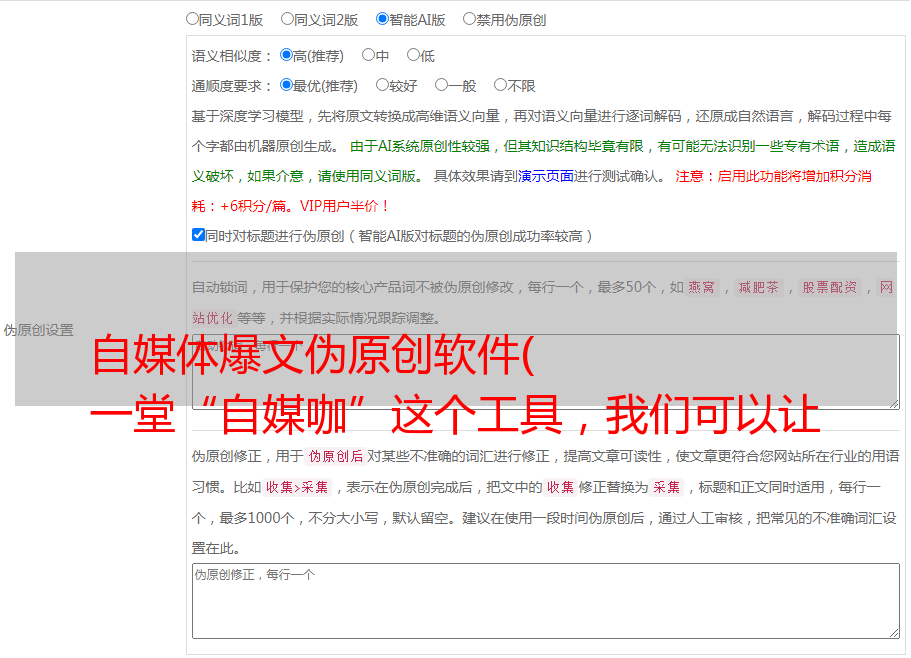This screenshot has width=911, height=658.
Task: Click the 注意：启用此功能将增加积分消 red notice
Action: [773, 176]
